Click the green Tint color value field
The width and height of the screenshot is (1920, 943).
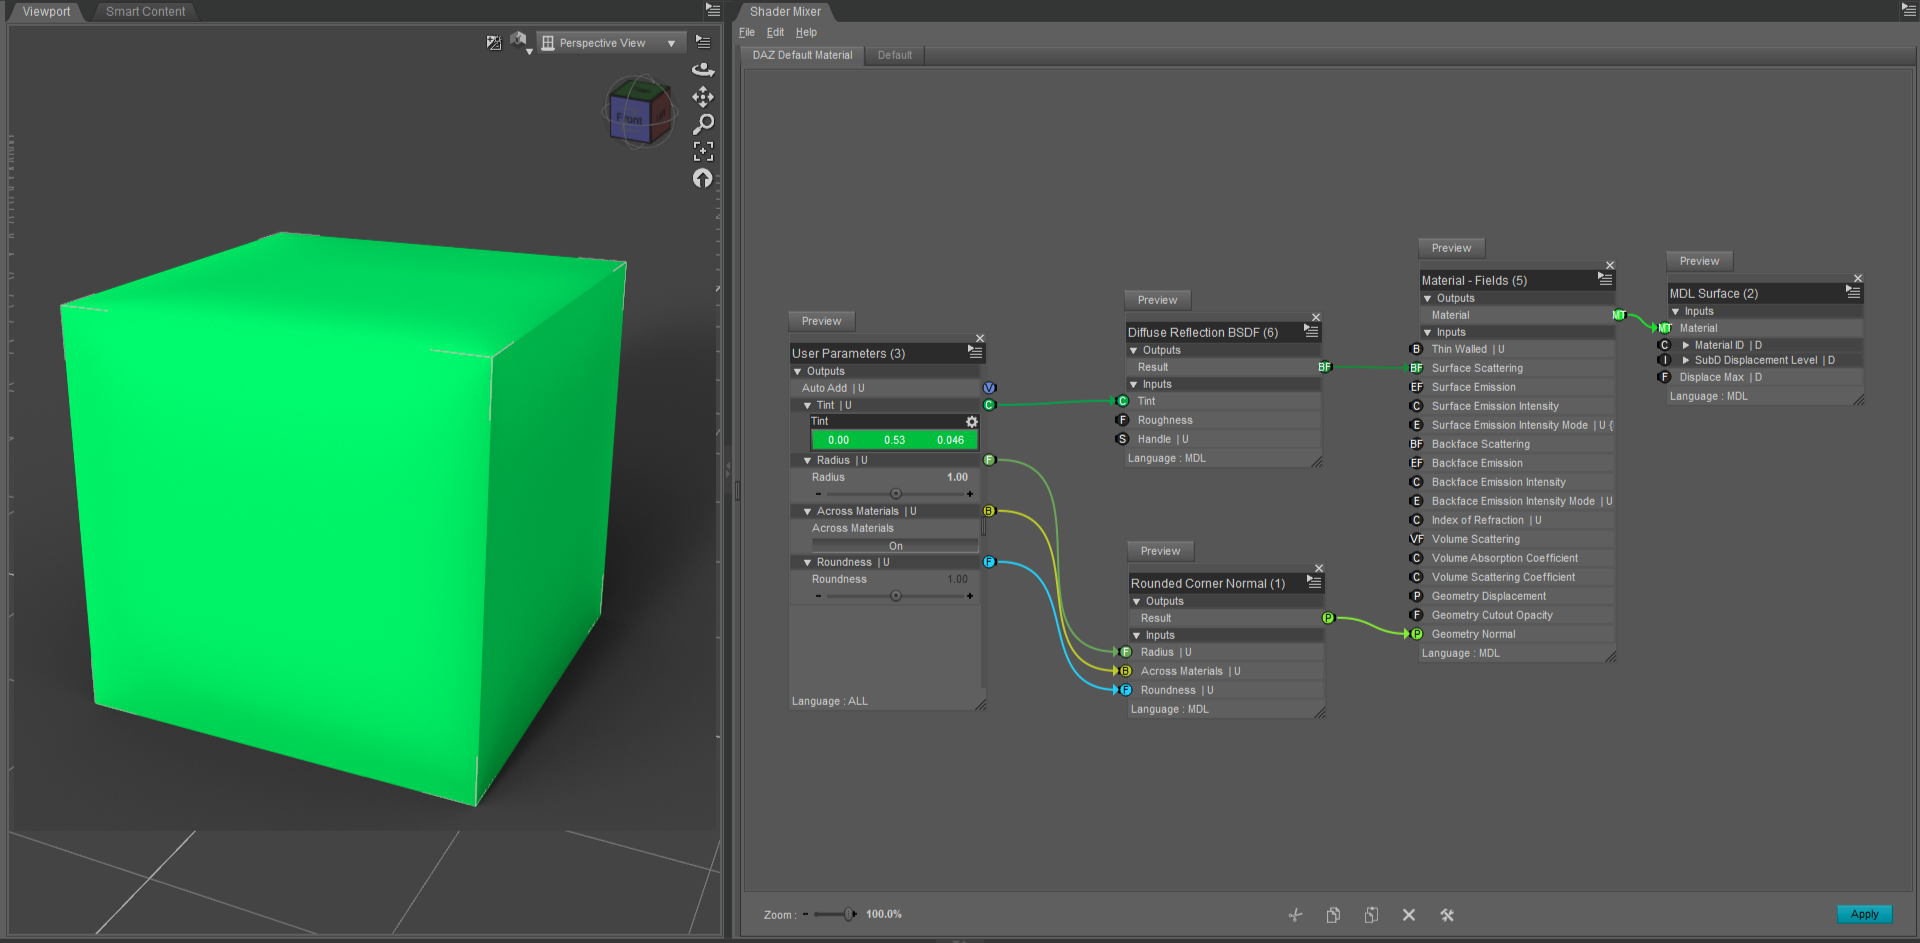[x=895, y=440]
